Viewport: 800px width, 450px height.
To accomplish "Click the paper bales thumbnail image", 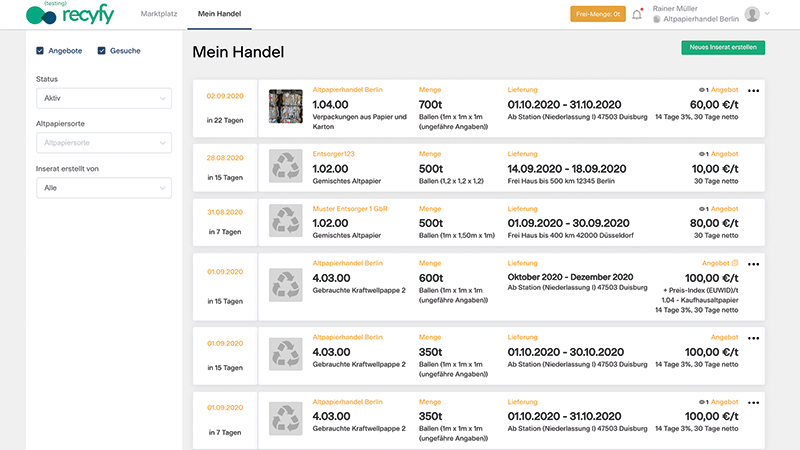I will coord(285,106).
